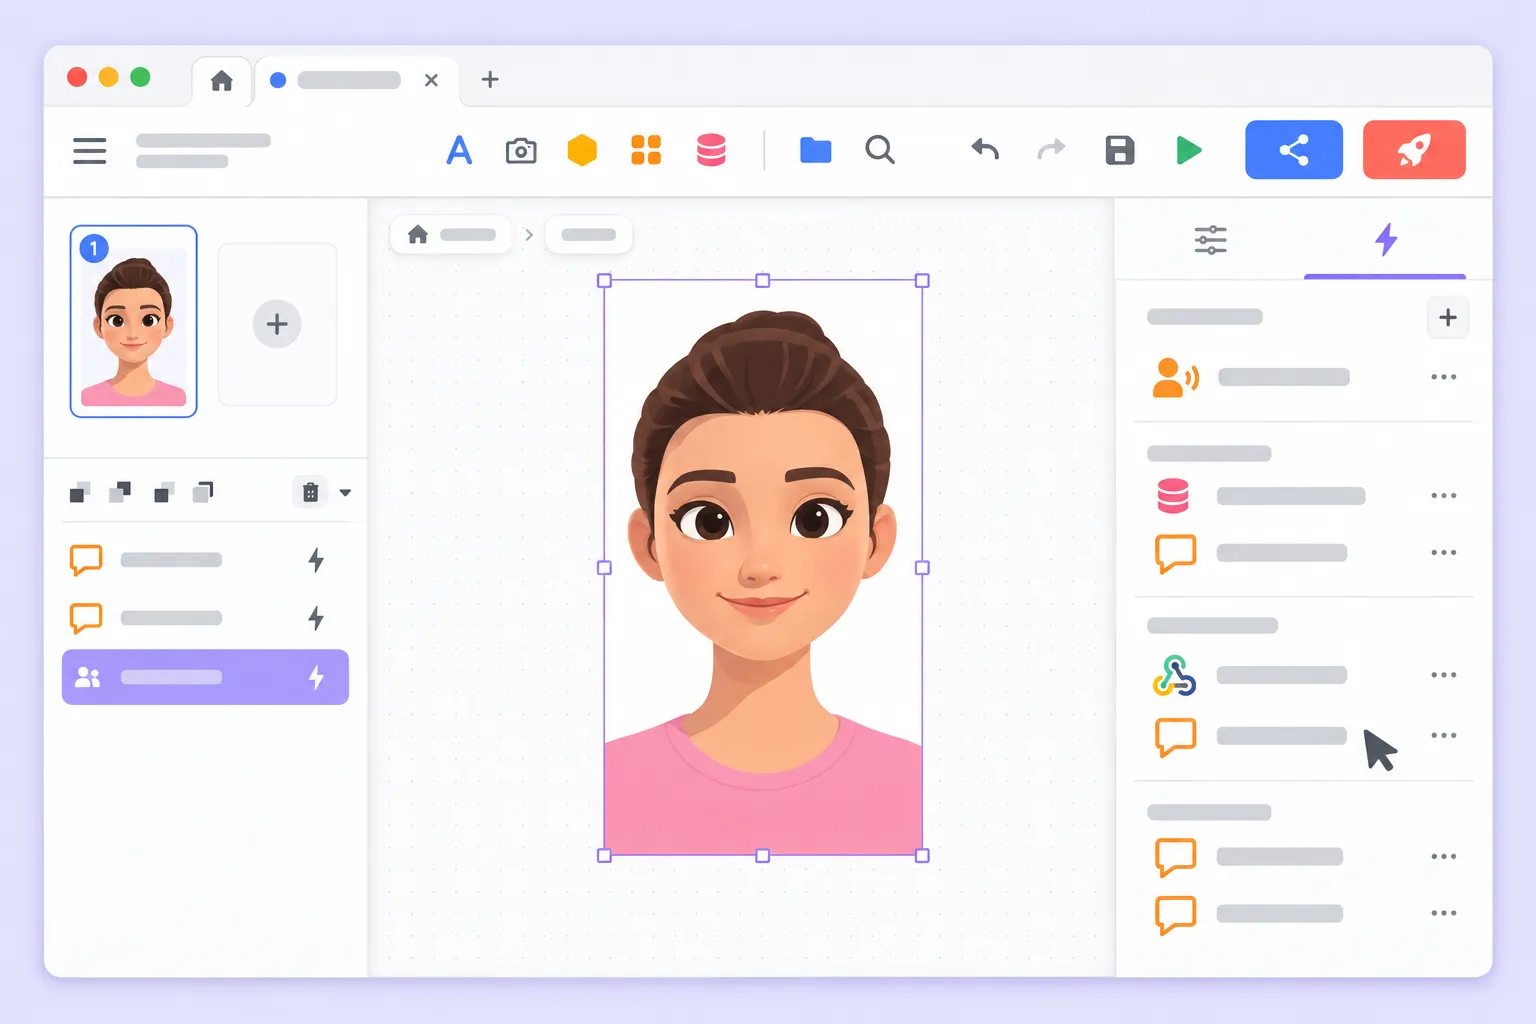The height and width of the screenshot is (1024, 1536).
Task: Click the clipboard icon above the list
Action: [x=311, y=492]
